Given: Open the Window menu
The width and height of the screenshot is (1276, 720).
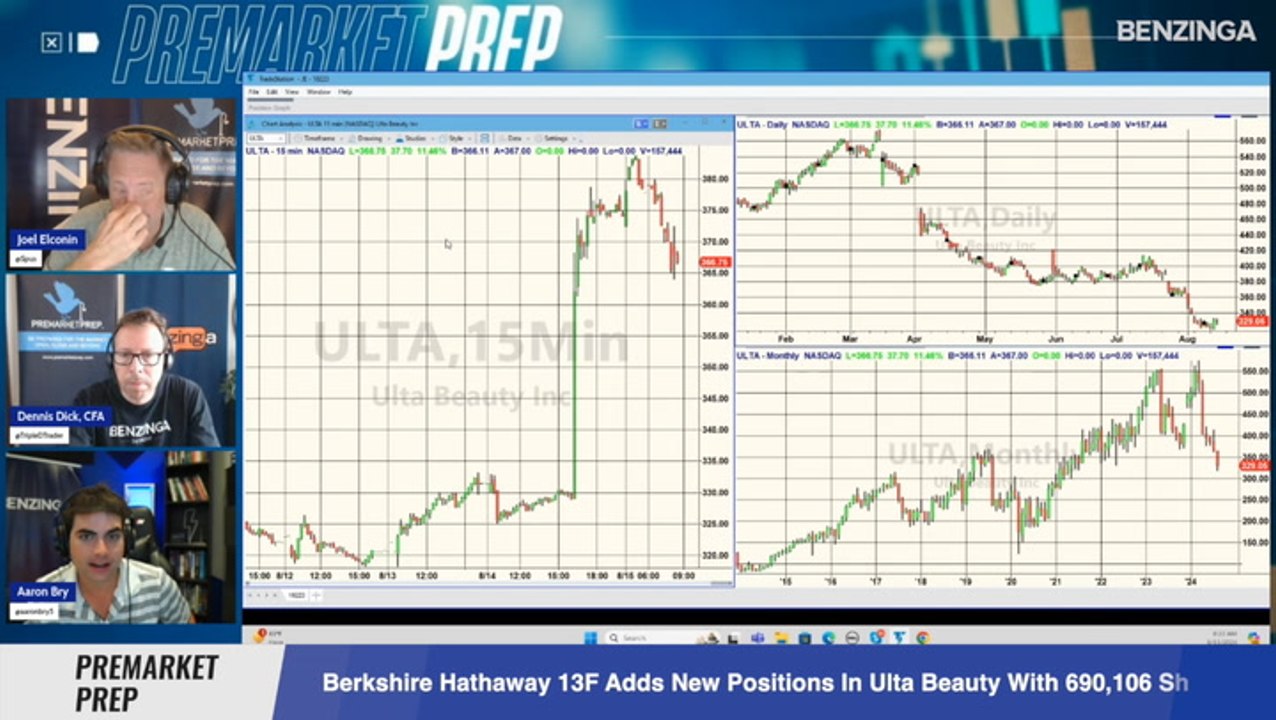Looking at the screenshot, I should 318,91.
